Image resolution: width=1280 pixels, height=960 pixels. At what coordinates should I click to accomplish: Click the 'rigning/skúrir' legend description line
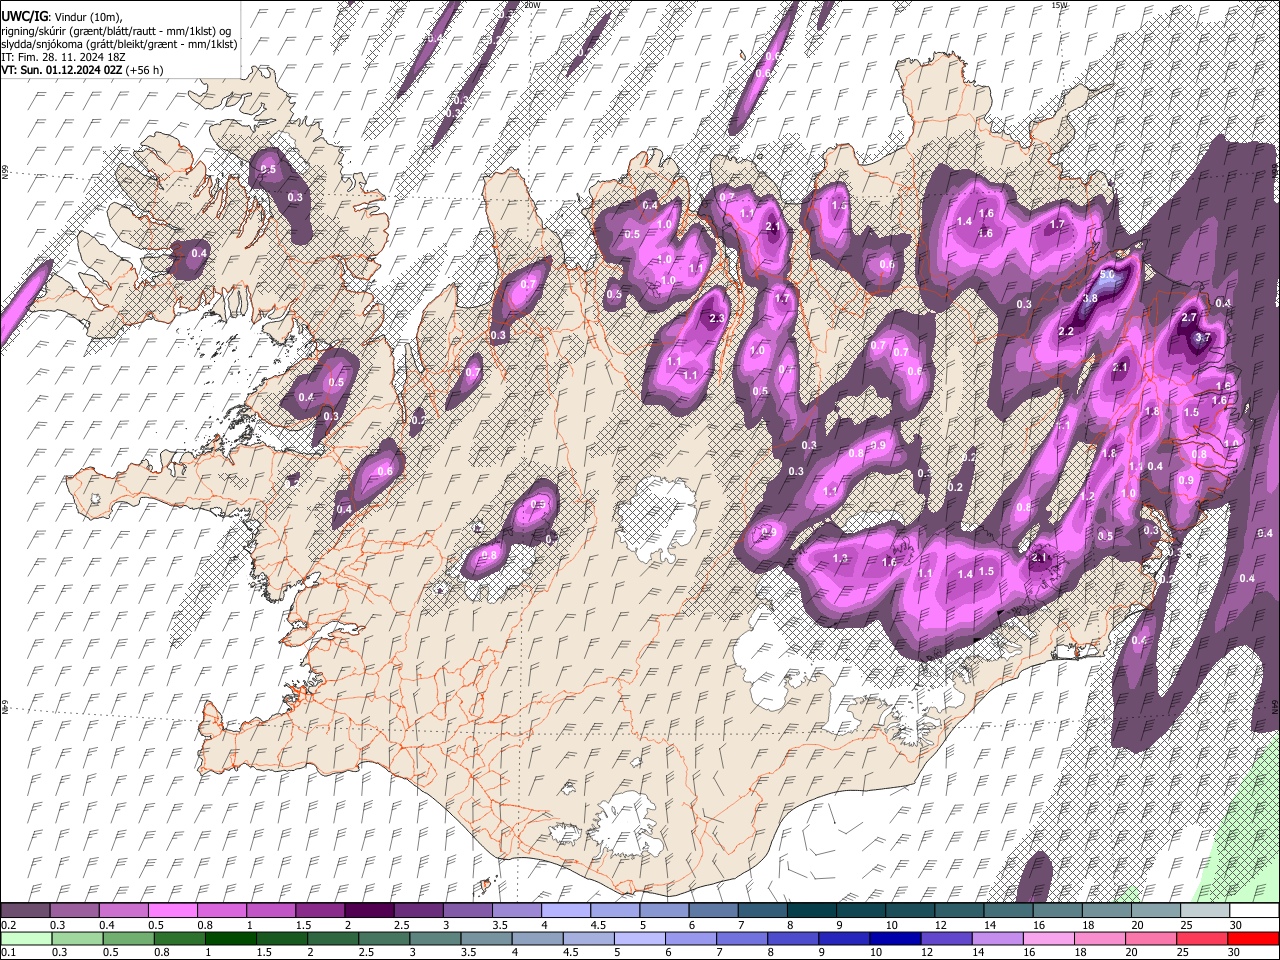click(117, 31)
